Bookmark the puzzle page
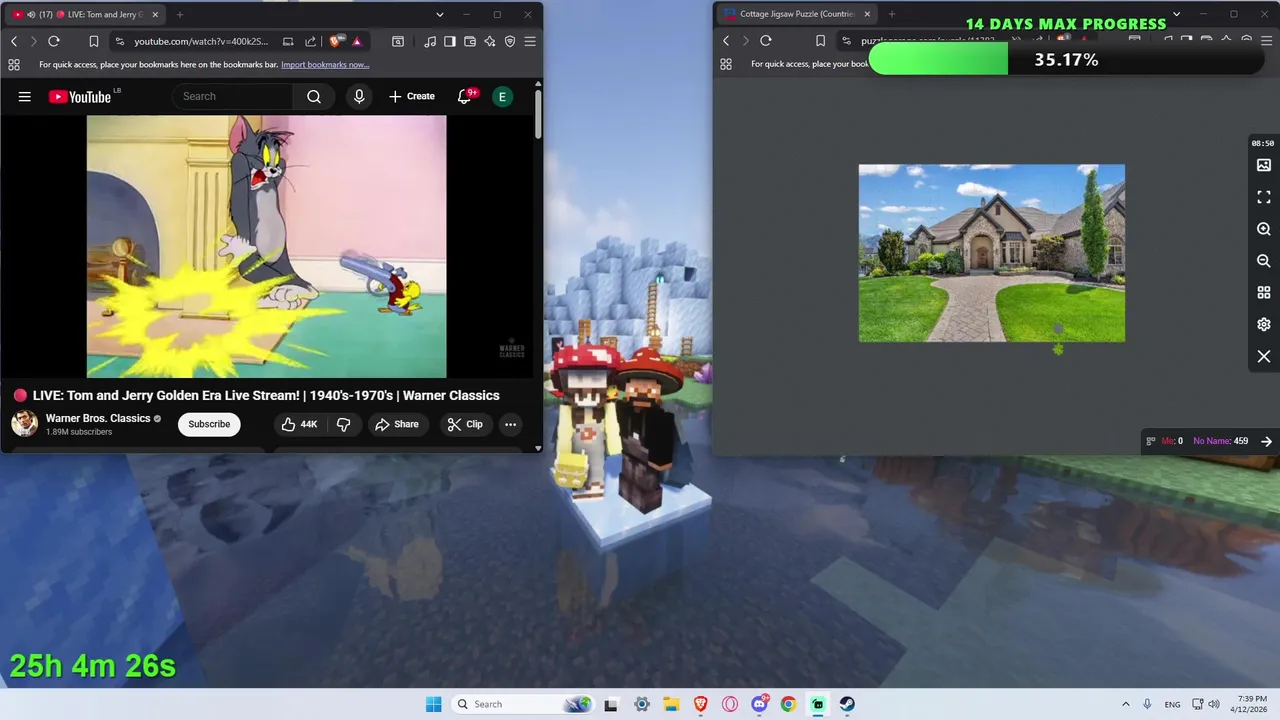The width and height of the screenshot is (1280, 720). coord(820,41)
